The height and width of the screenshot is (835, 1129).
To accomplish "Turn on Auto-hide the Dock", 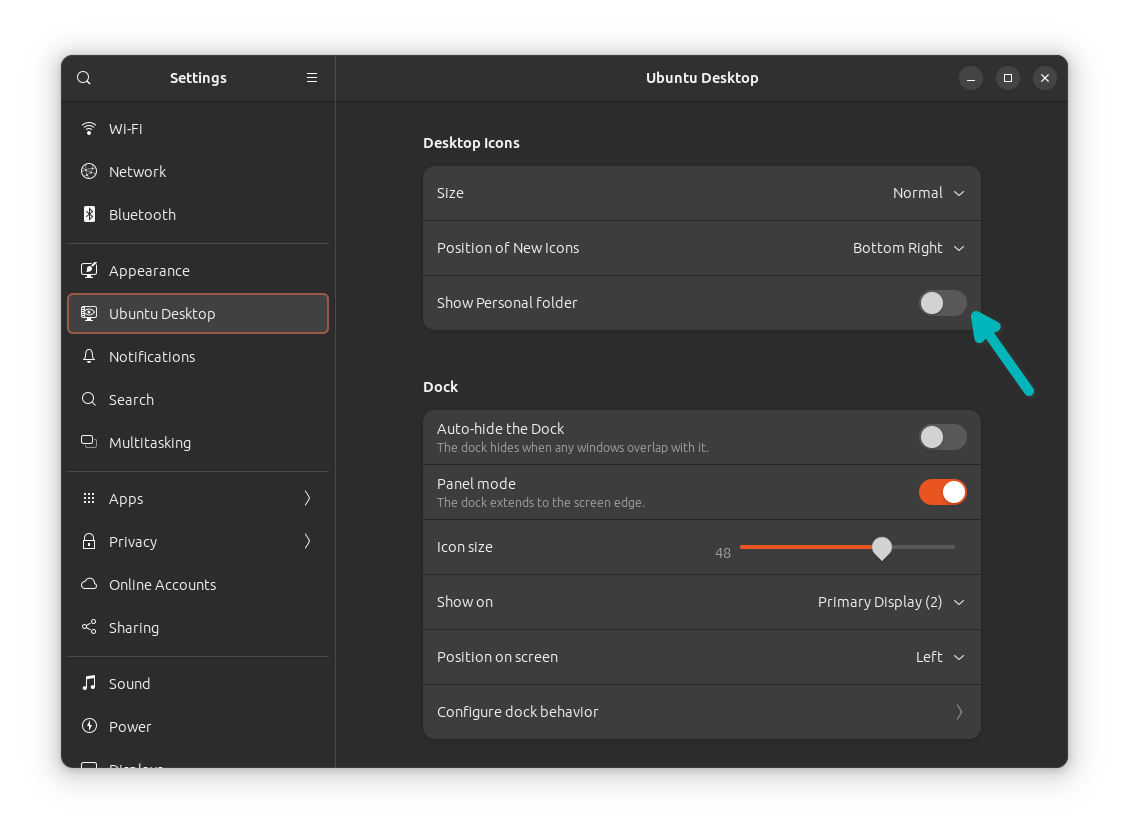I will pyautogui.click(x=942, y=437).
